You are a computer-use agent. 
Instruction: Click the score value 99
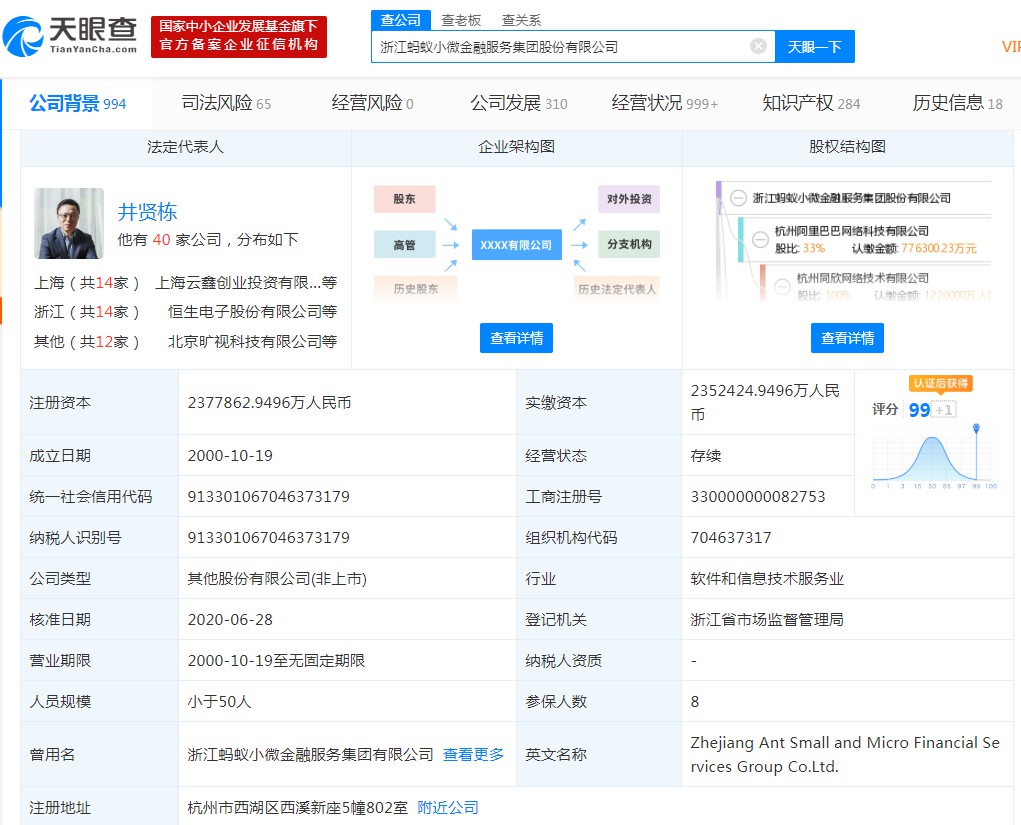(919, 410)
